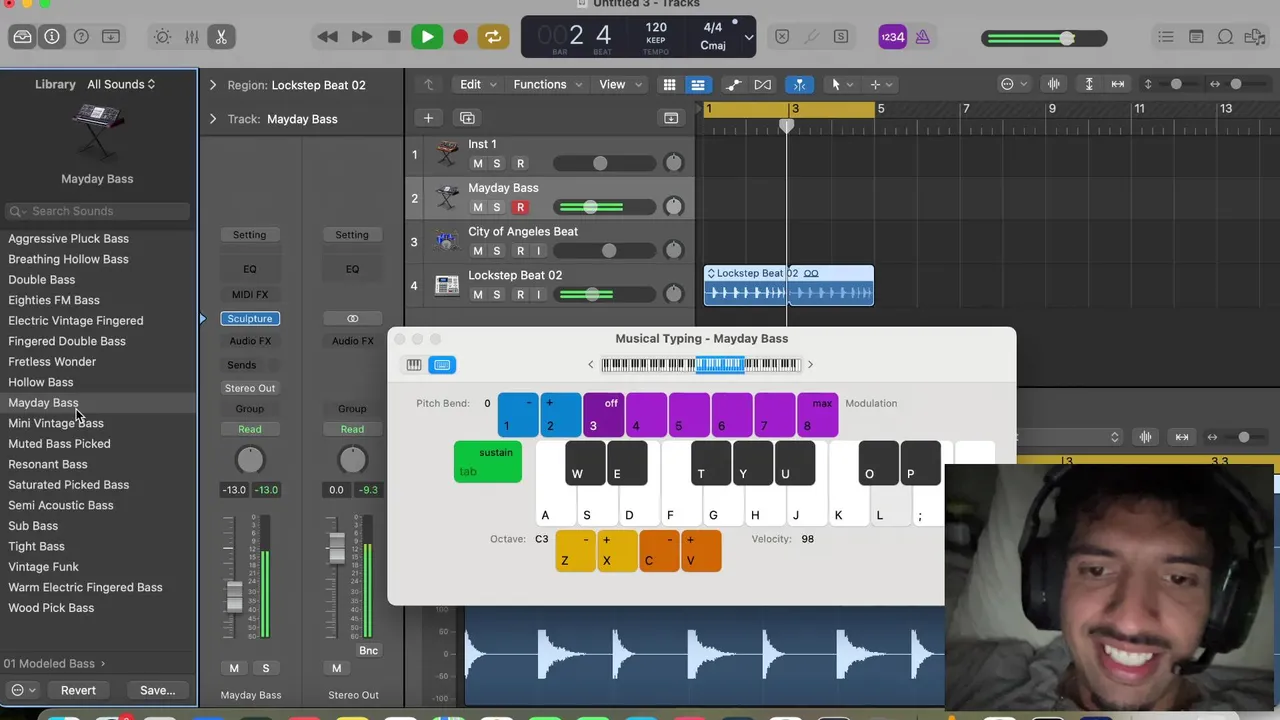Open the Loop Browser button
The image size is (1280, 720).
(x=1225, y=37)
